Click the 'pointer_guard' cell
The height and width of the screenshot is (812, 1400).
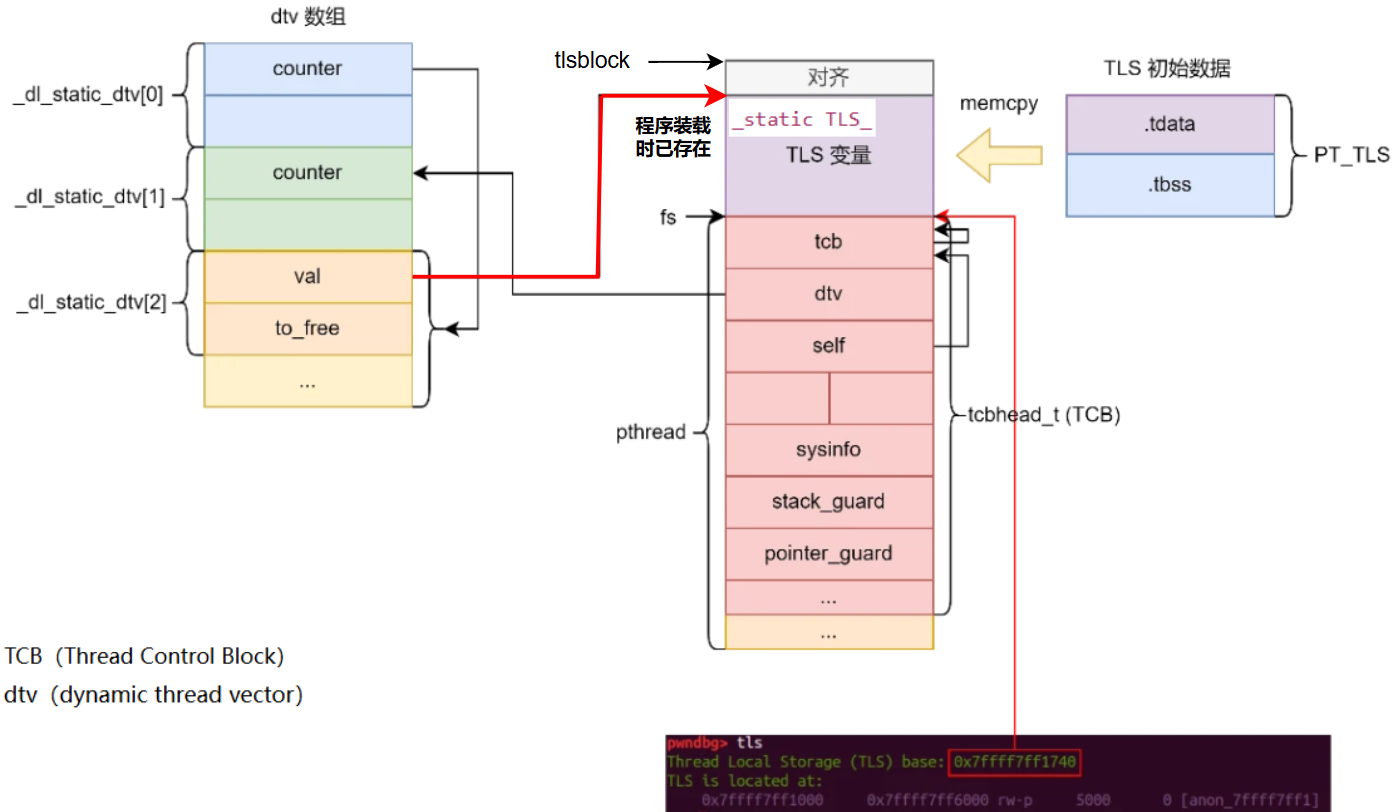[829, 554]
